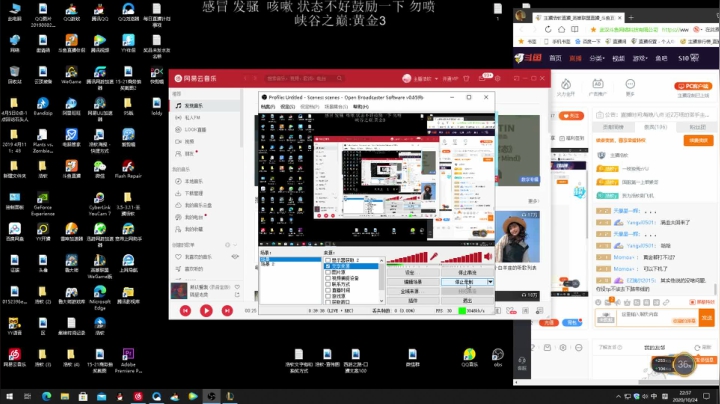Add new playlist with plus icon

pyautogui.click(x=227, y=245)
